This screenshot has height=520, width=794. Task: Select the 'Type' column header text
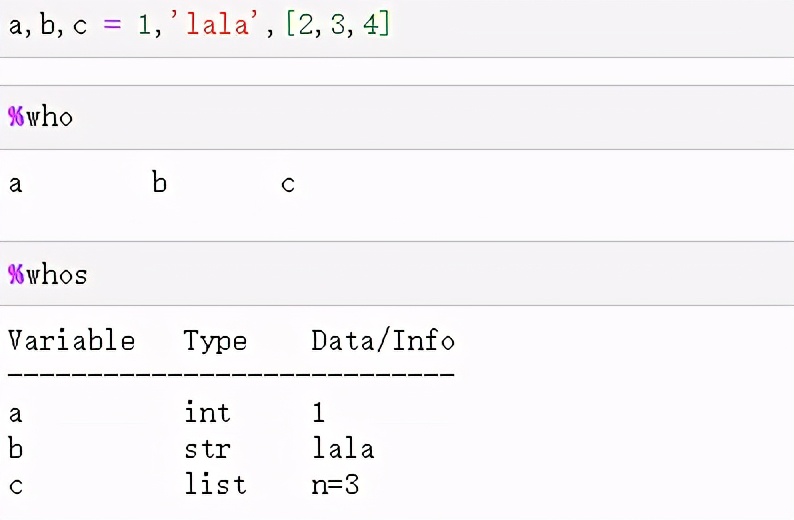point(215,342)
